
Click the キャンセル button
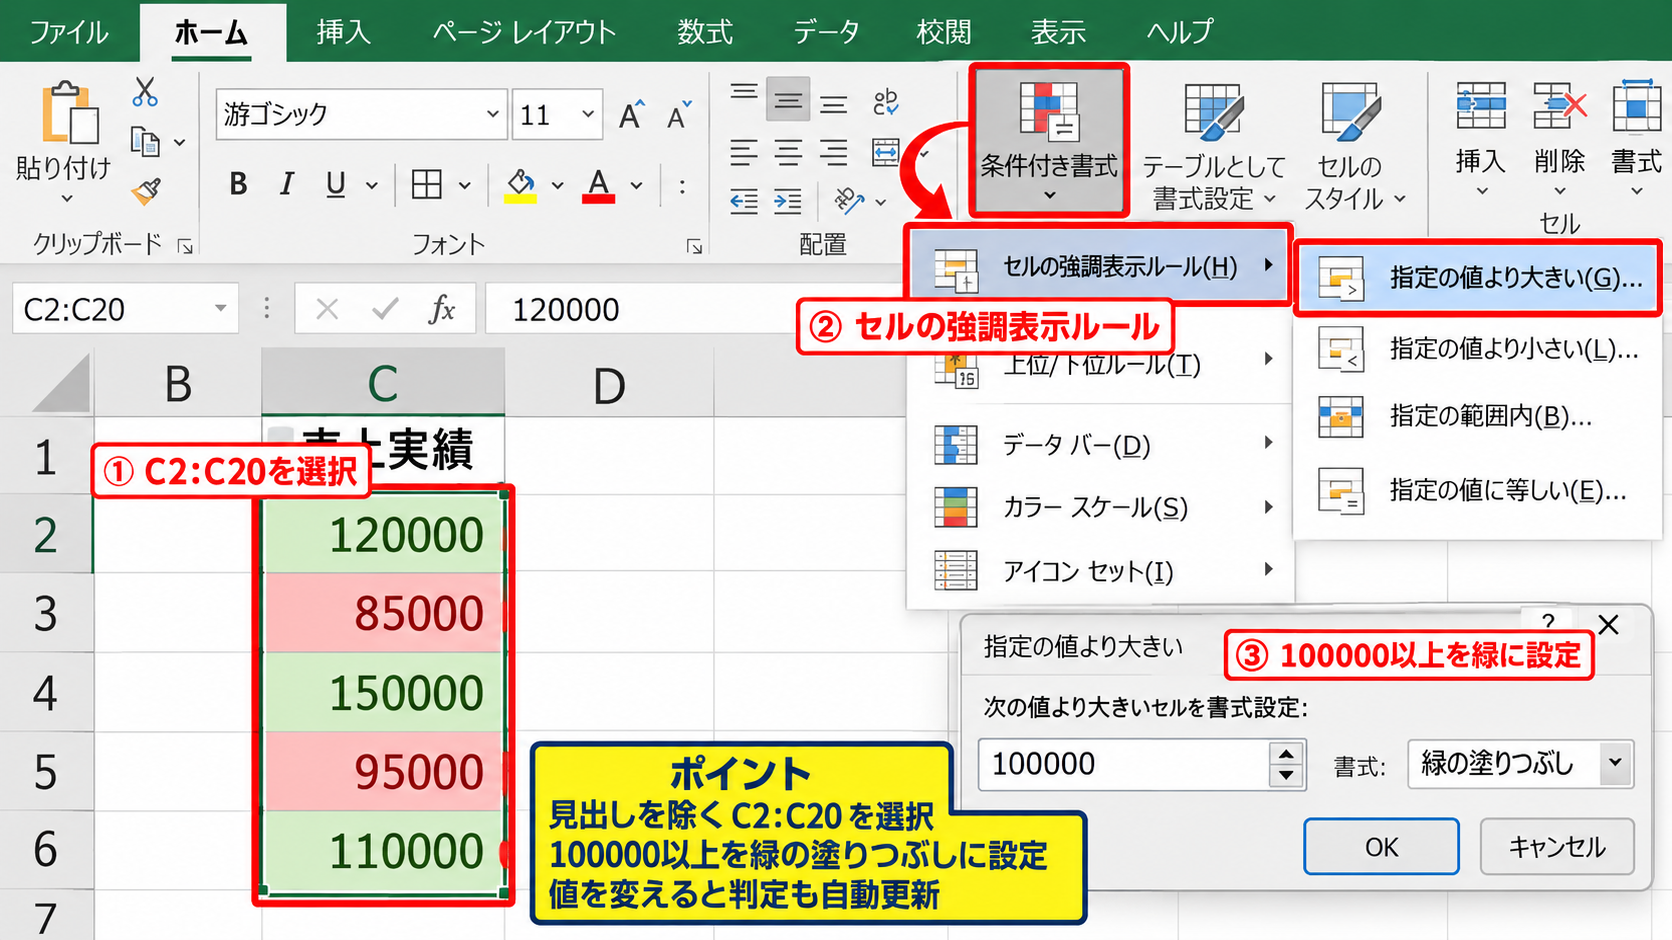(x=1557, y=847)
